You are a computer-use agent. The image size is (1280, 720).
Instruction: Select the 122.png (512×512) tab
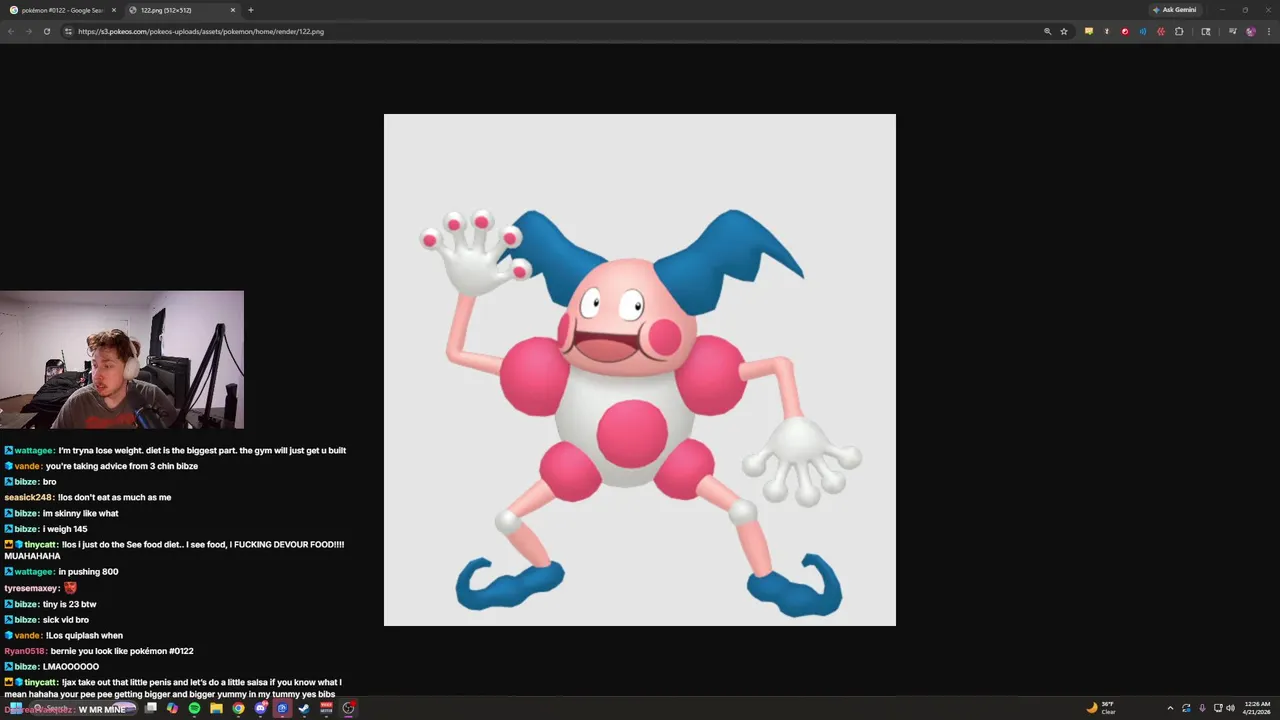click(180, 10)
